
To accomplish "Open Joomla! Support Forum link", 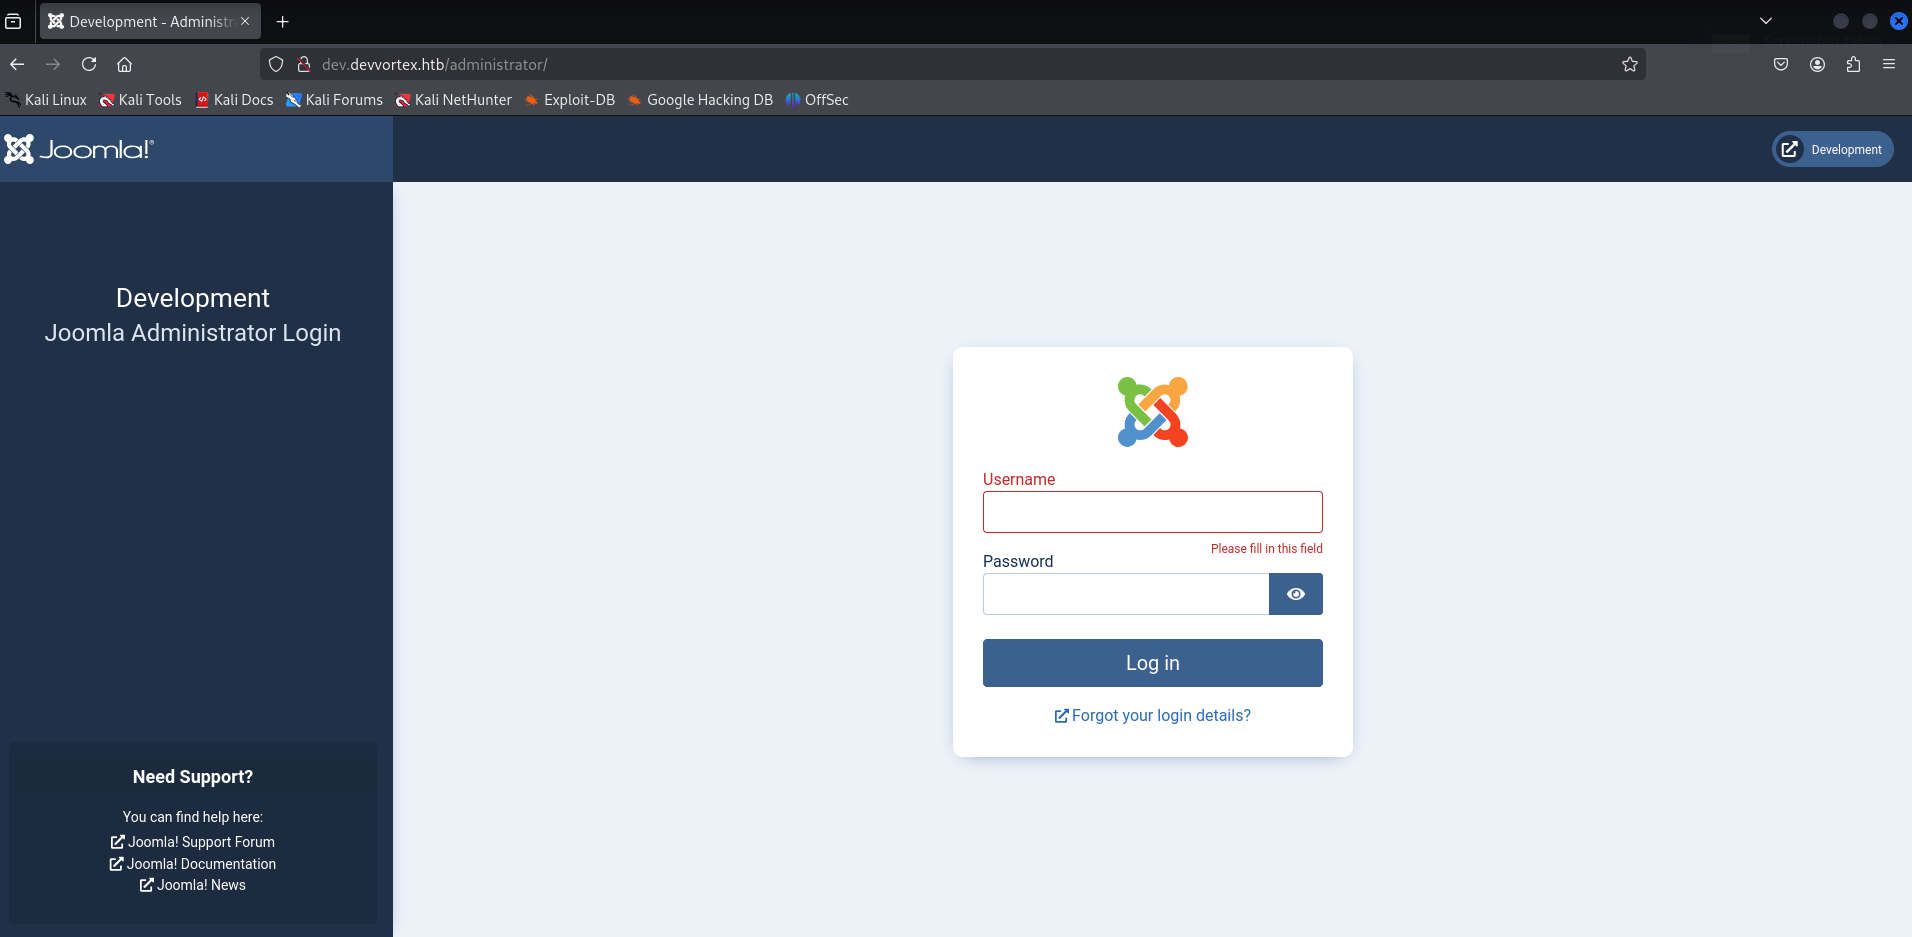I will 193,842.
